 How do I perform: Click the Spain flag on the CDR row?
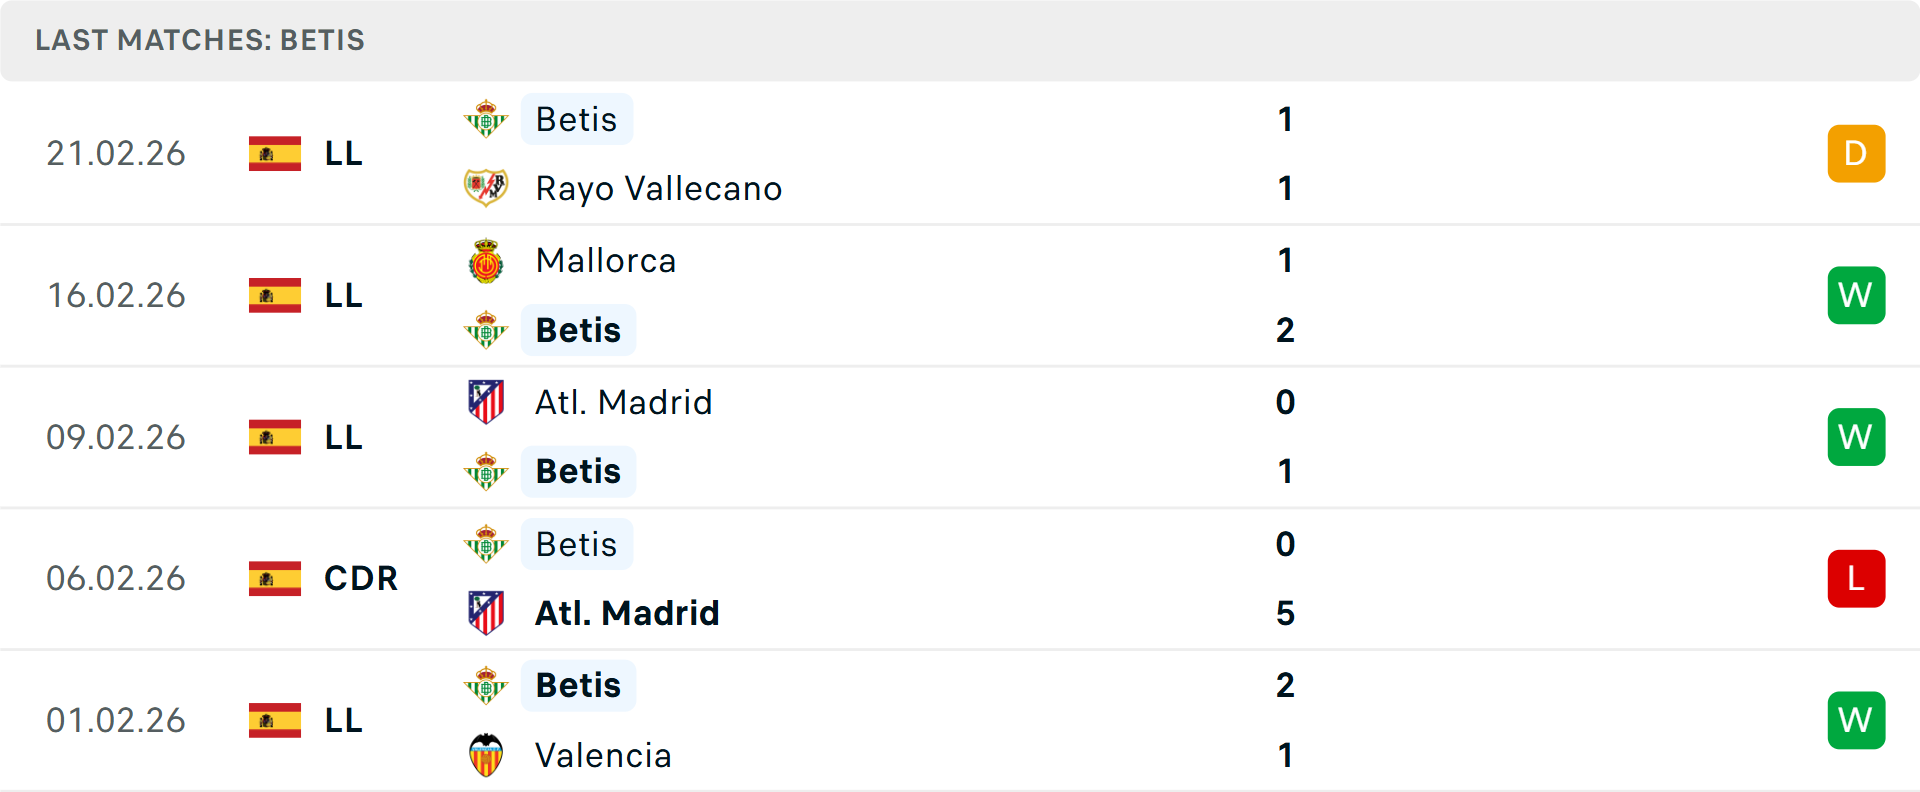point(275,579)
